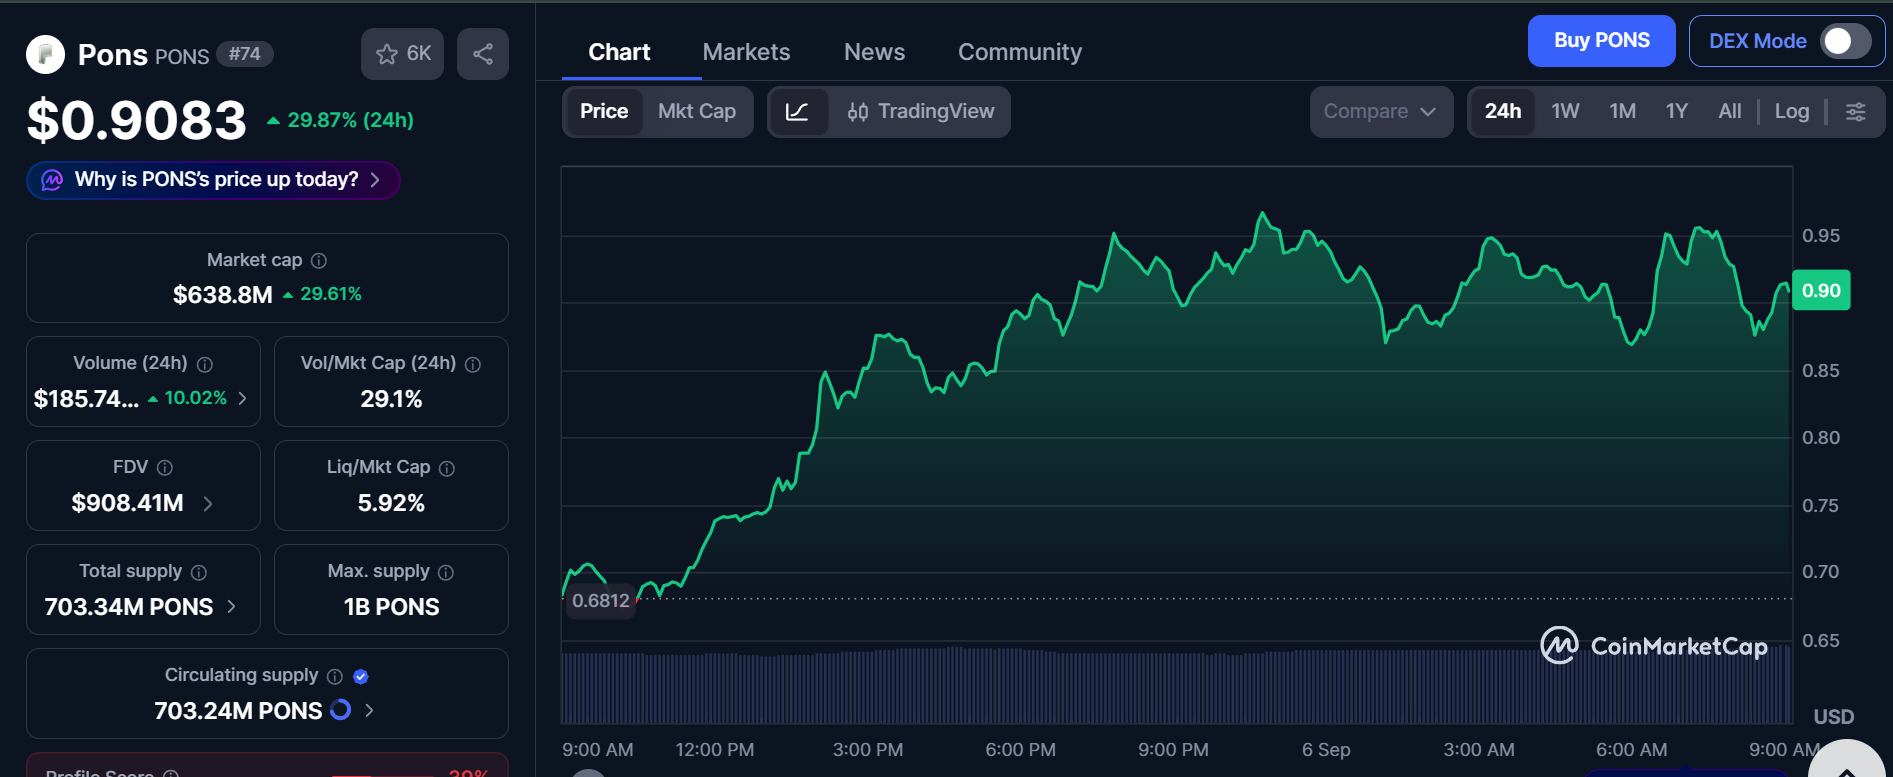
Task: Click the AI icon beside the price question
Action: point(52,180)
